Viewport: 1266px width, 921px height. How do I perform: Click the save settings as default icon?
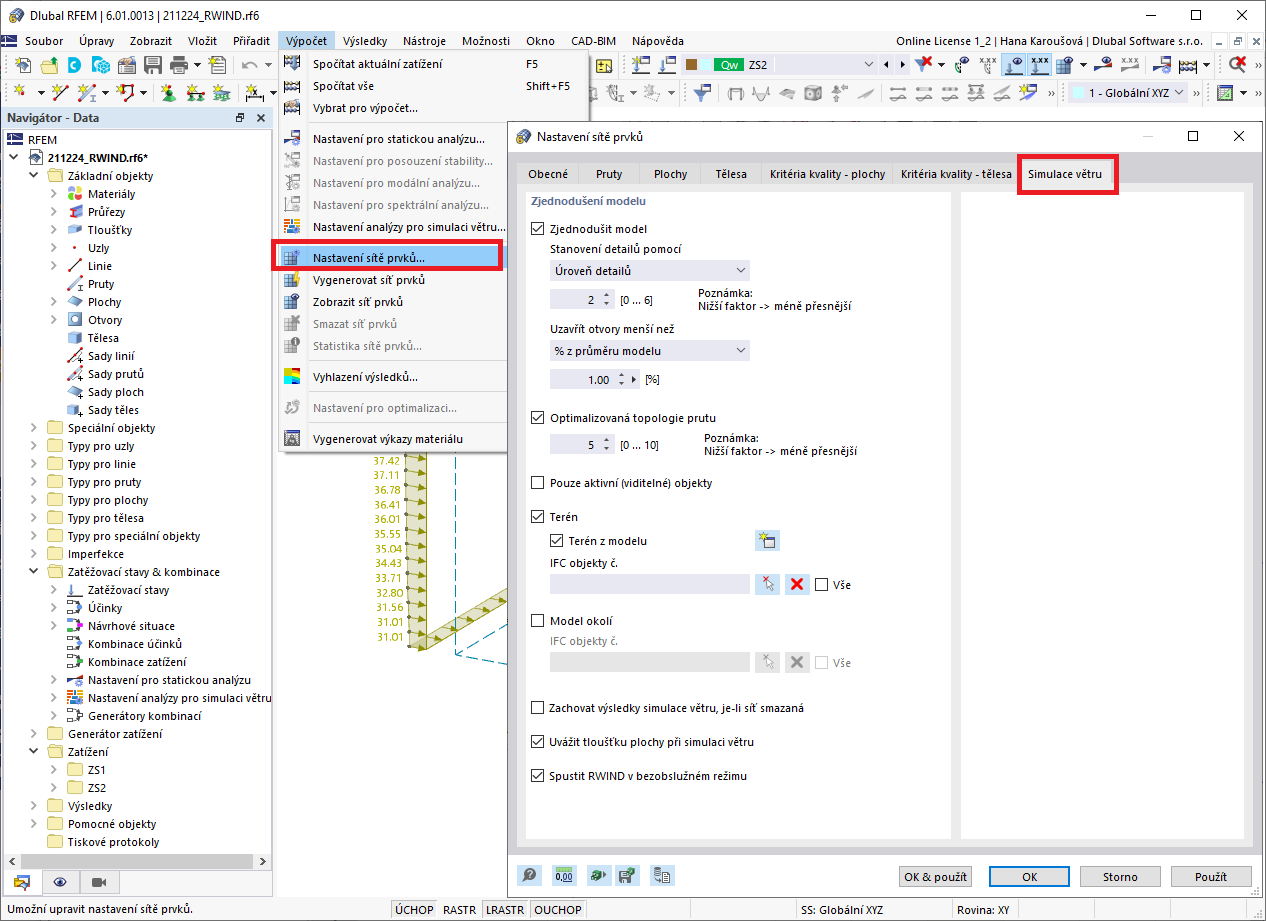(x=628, y=875)
